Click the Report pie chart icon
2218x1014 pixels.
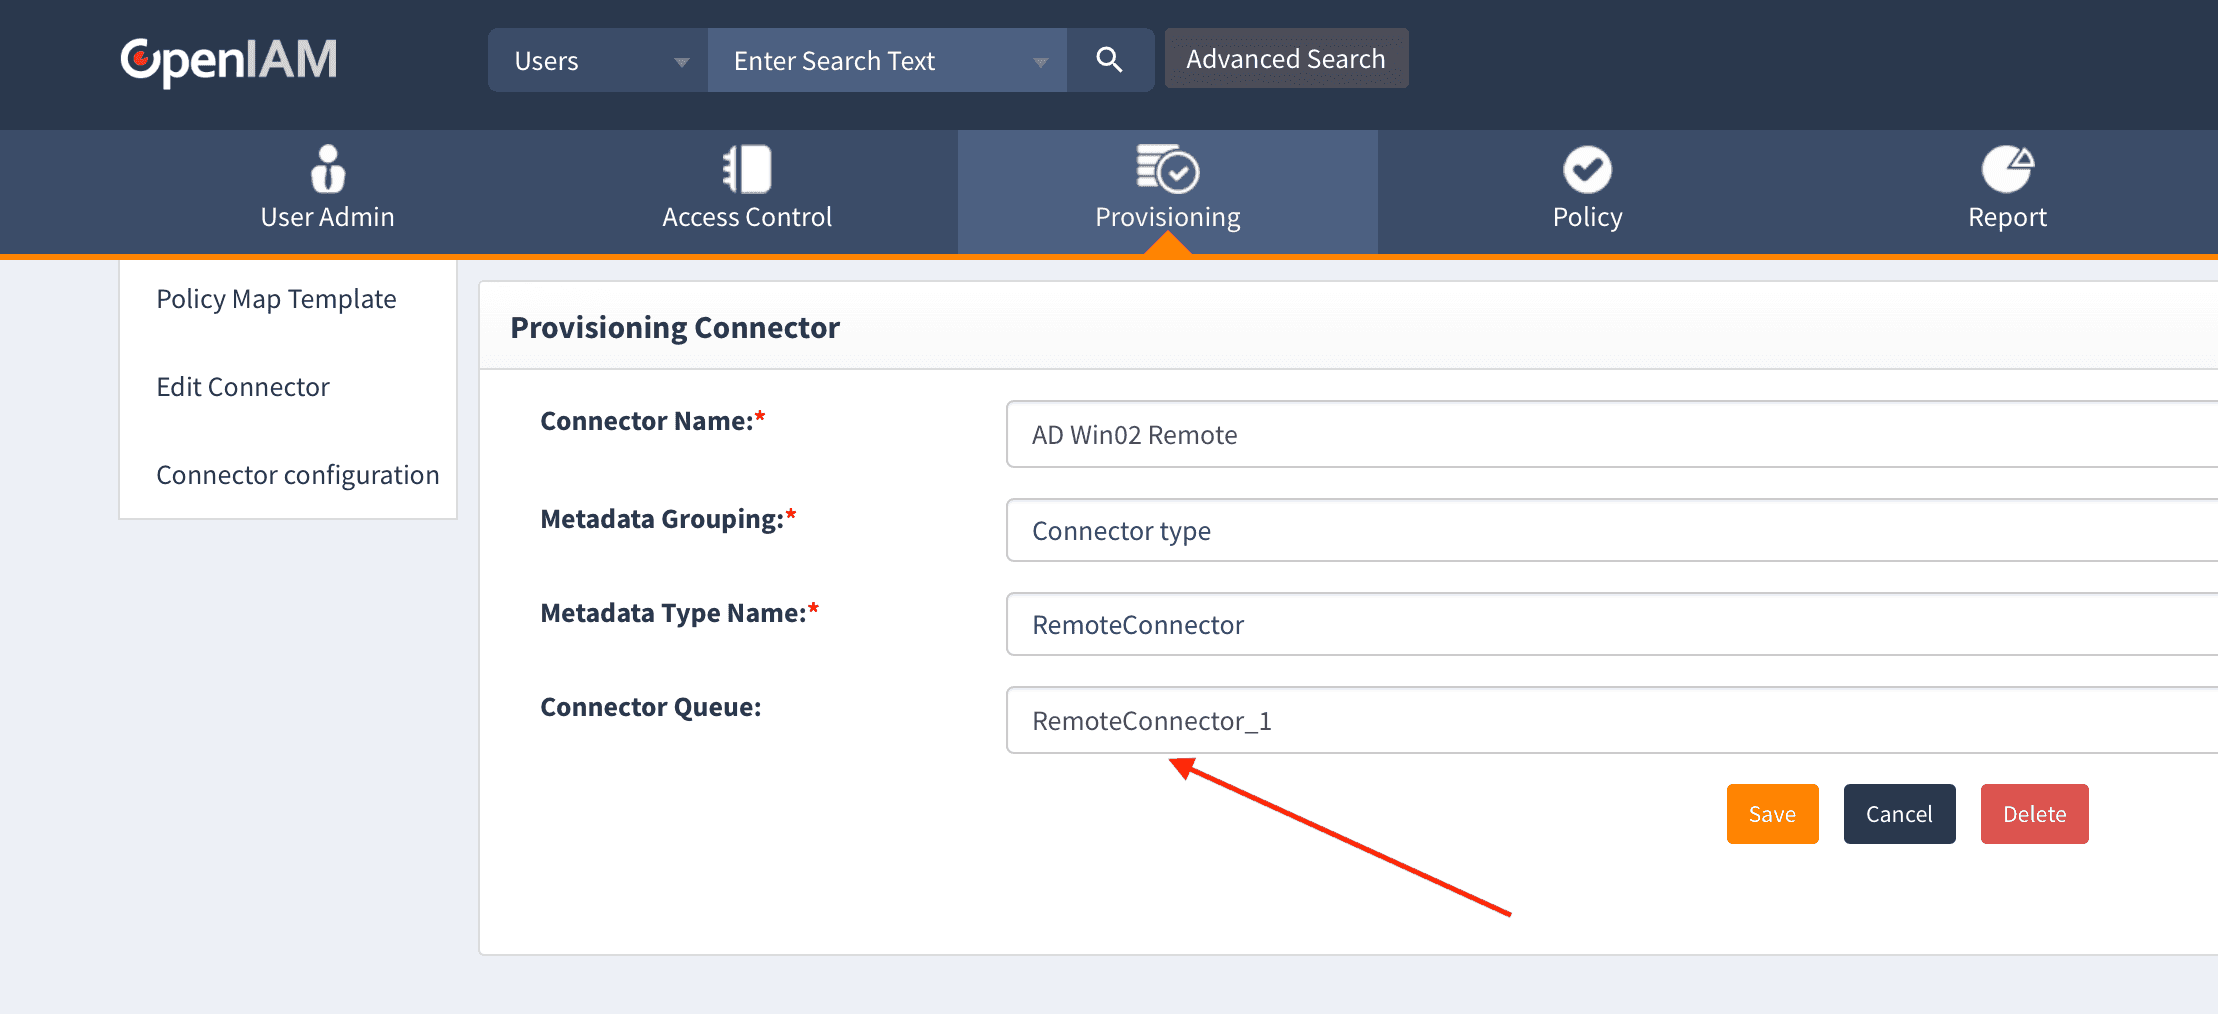pos(2007,169)
